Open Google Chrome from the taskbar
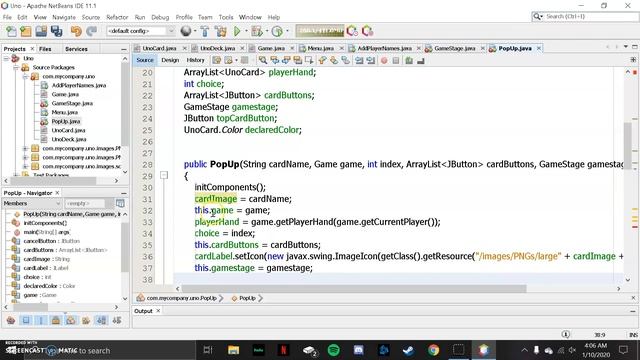The width and height of the screenshot is (640, 360). 433,350
